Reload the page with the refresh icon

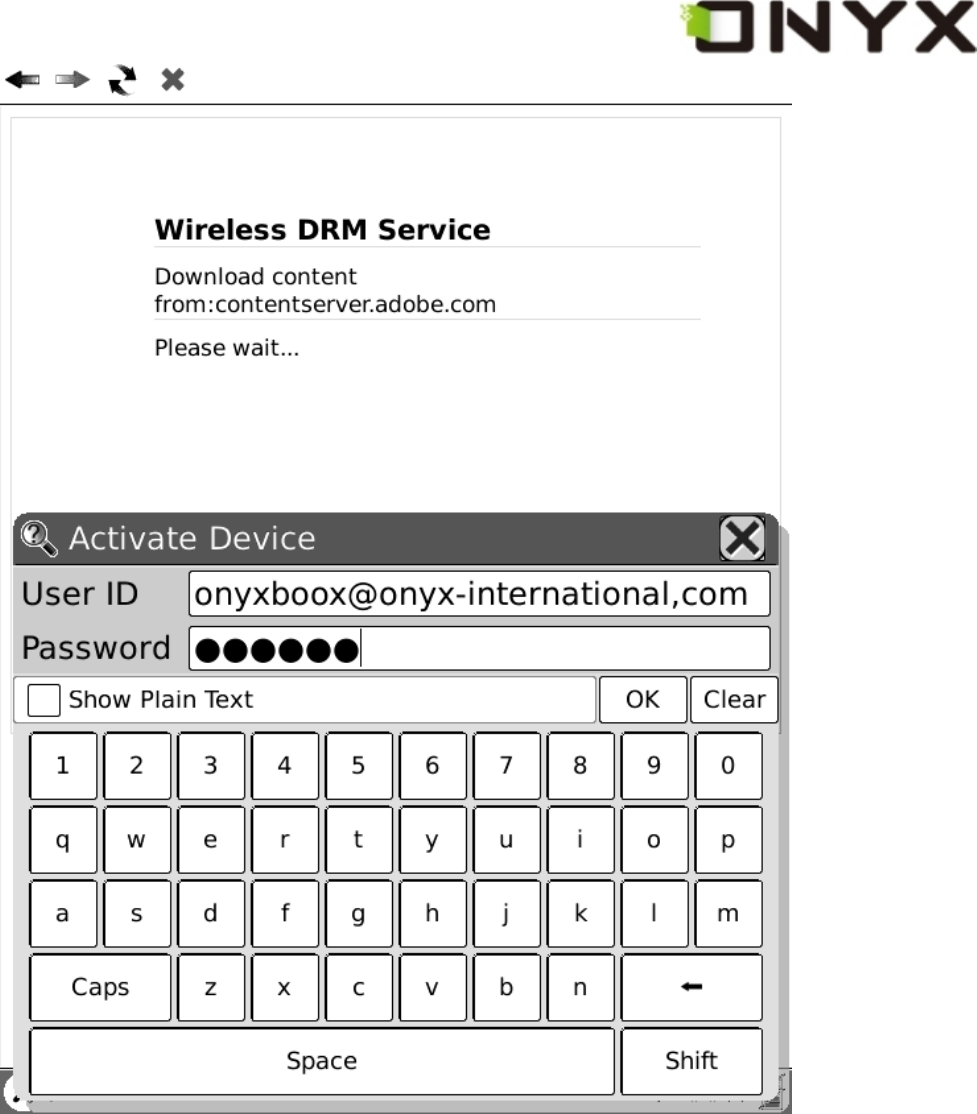[x=122, y=80]
